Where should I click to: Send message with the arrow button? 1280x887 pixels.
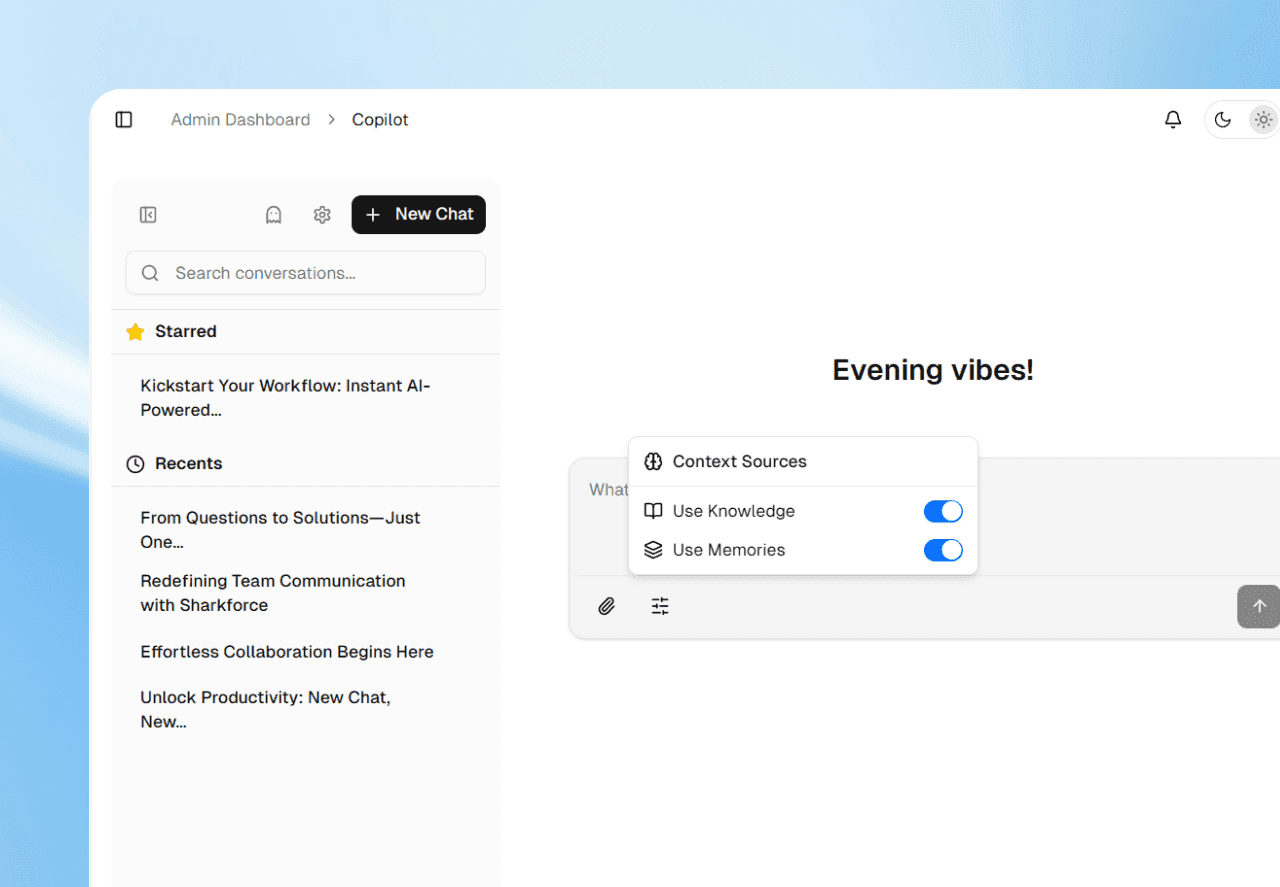pyautogui.click(x=1259, y=606)
